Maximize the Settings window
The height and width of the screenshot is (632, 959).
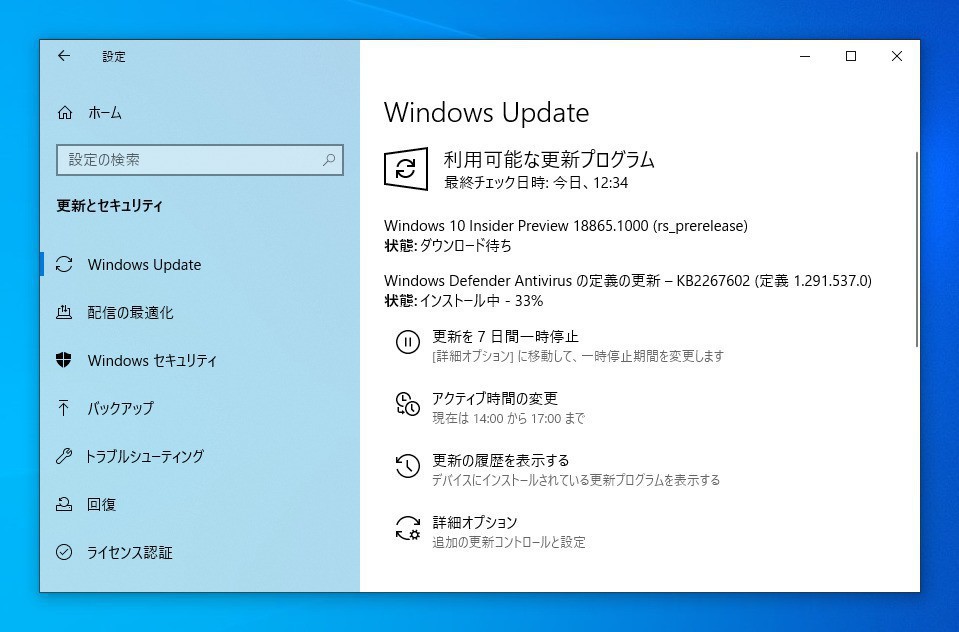tap(851, 56)
